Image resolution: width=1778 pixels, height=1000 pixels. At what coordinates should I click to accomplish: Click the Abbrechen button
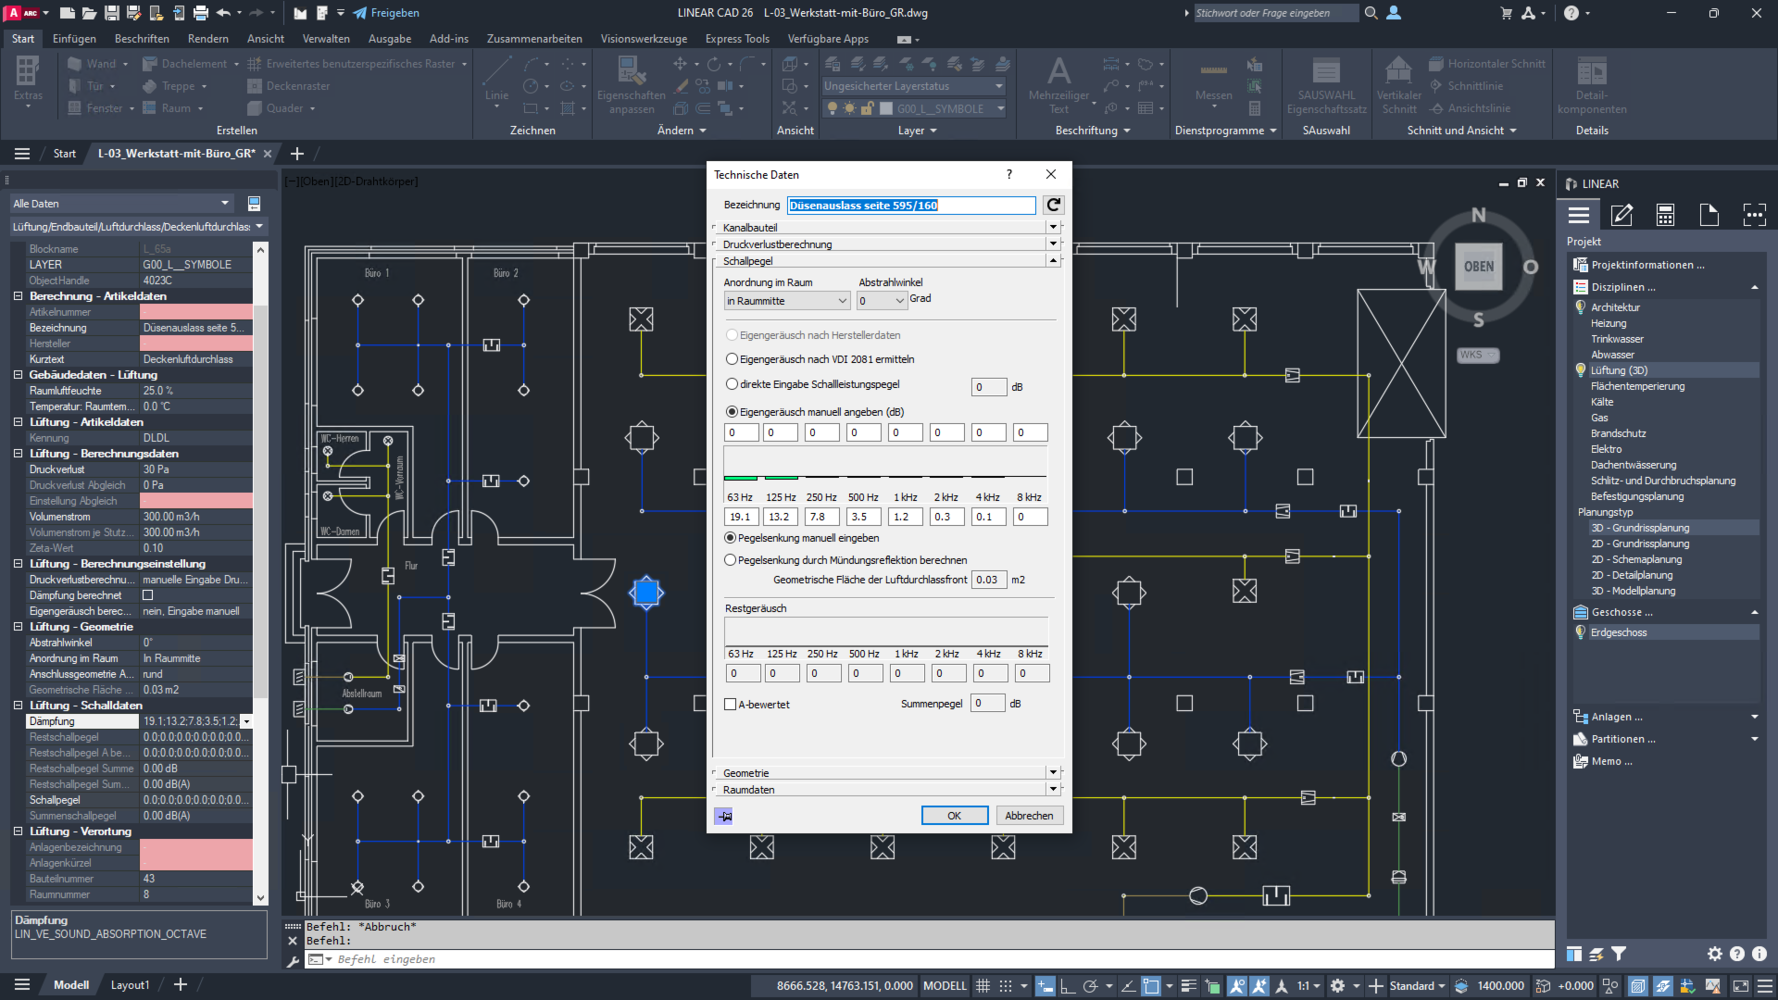(1028, 816)
